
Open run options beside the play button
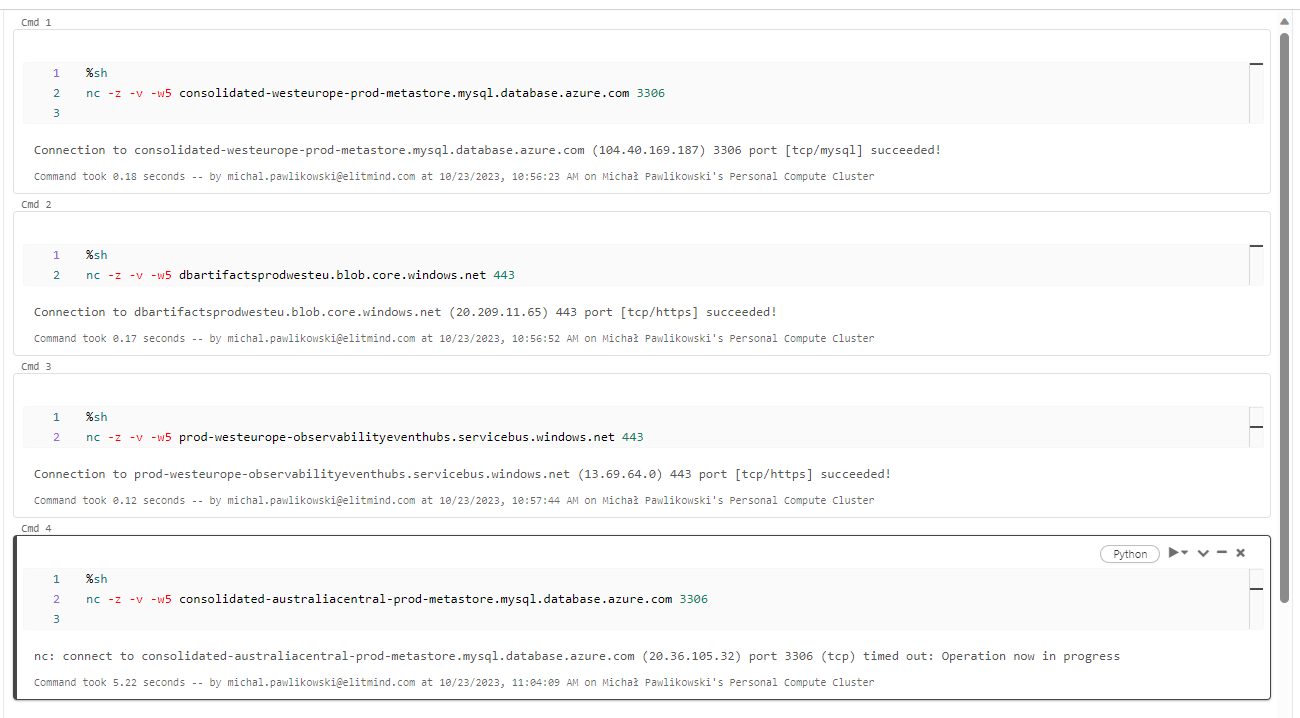click(1184, 553)
